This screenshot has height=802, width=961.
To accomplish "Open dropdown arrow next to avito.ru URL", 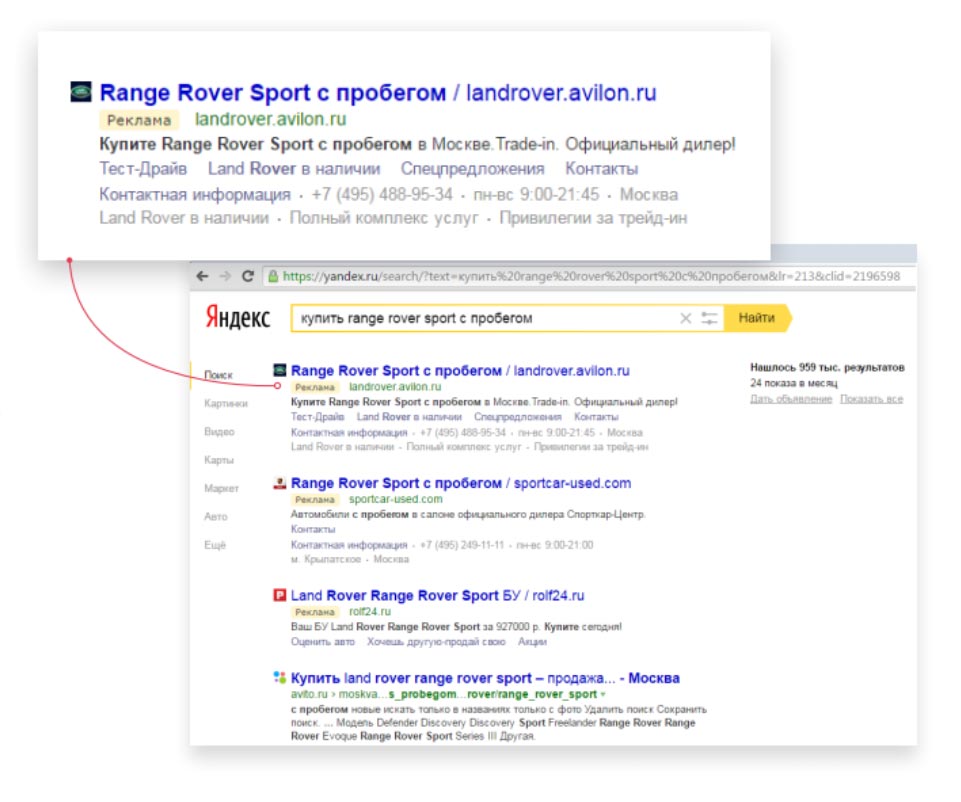I will click(x=602, y=694).
